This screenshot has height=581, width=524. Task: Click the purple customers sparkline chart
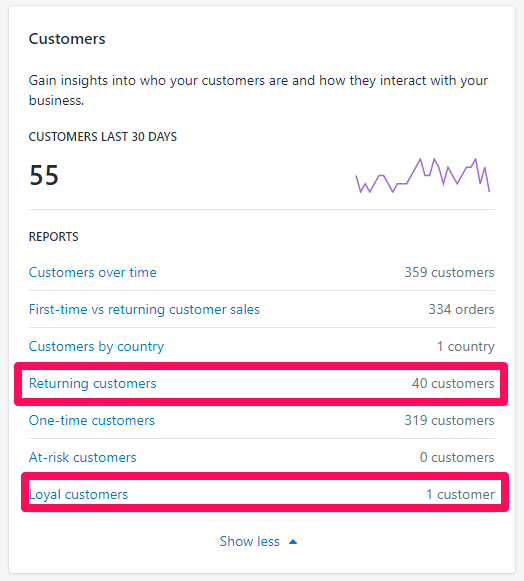coord(422,175)
